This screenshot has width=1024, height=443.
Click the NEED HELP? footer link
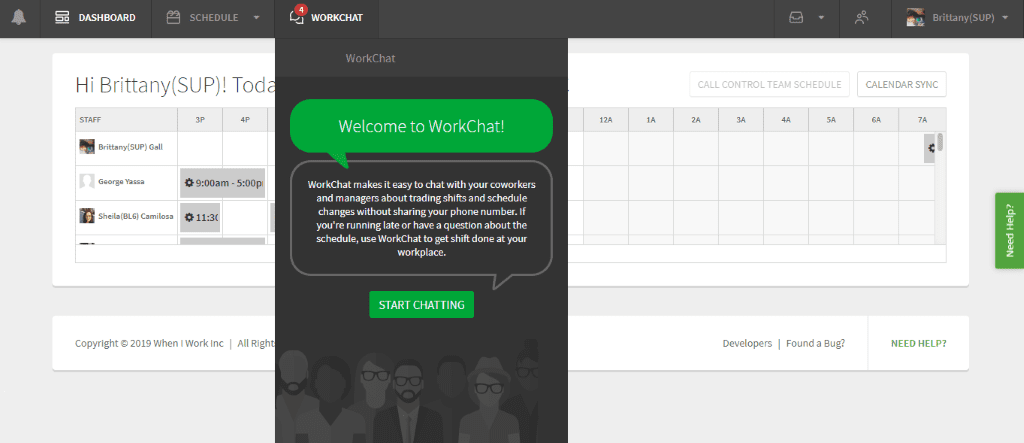click(918, 343)
